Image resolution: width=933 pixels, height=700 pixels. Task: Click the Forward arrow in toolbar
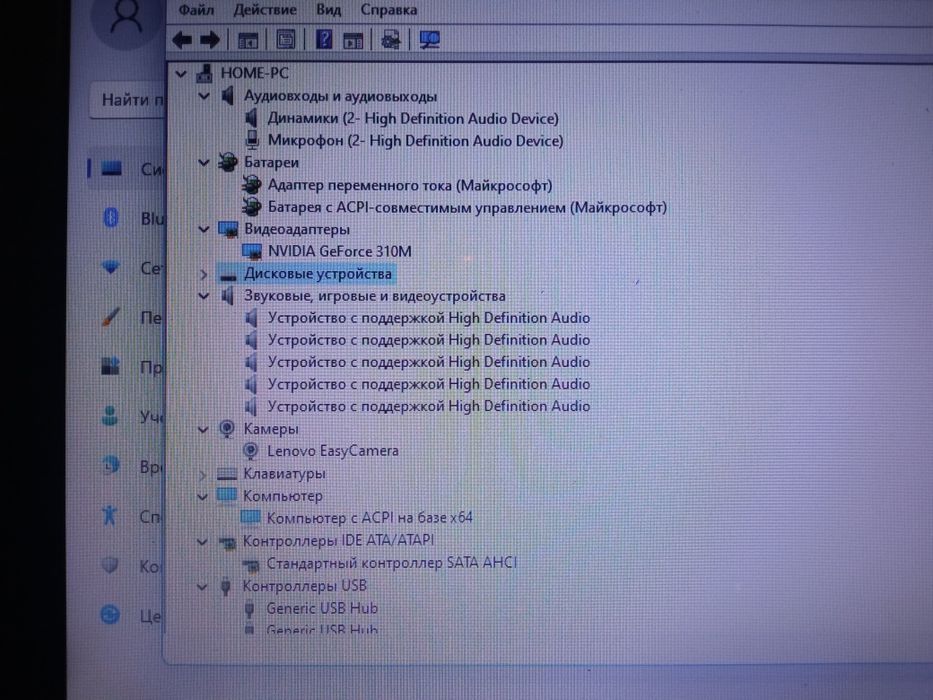pyautogui.click(x=209, y=40)
